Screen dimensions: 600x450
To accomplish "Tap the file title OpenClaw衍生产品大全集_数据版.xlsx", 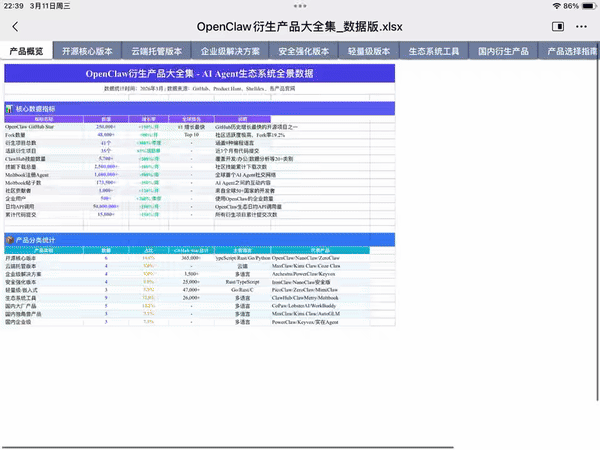I will 299,27.
